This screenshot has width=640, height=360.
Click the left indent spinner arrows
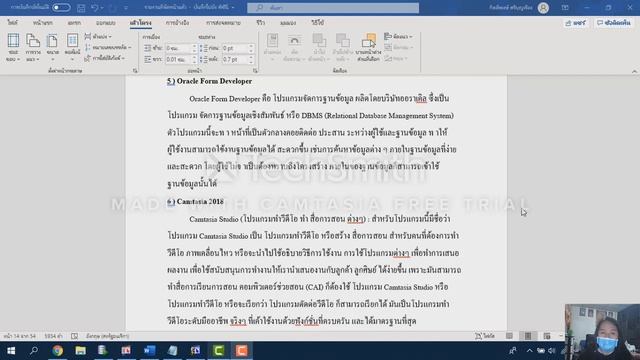click(x=195, y=48)
